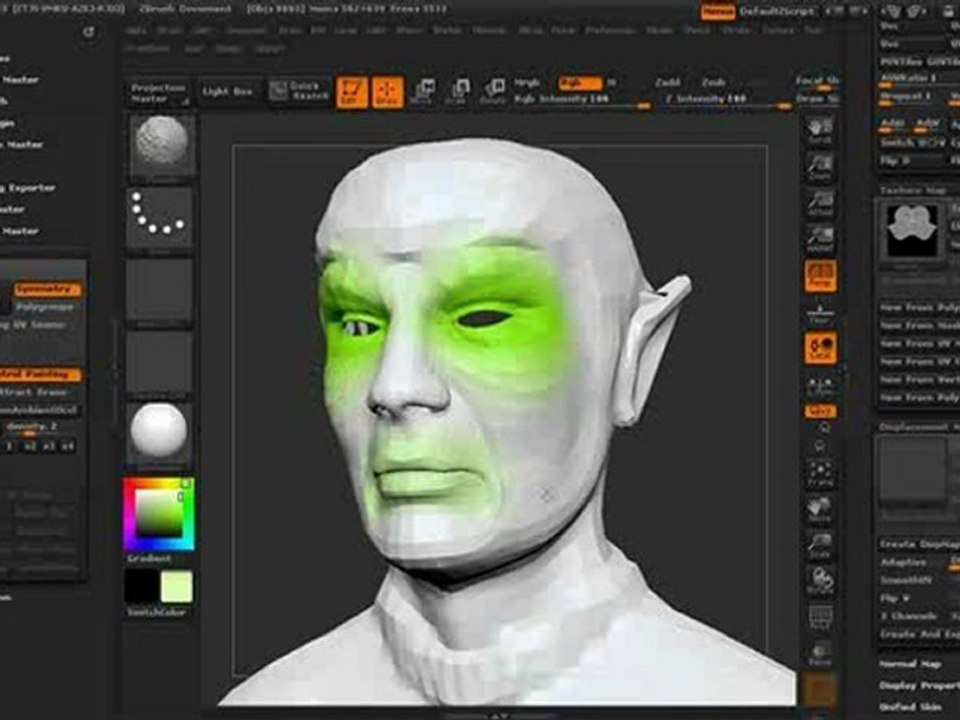The width and height of the screenshot is (960, 720).
Task: Click the x4 button in left panel
Action: [x=67, y=446]
